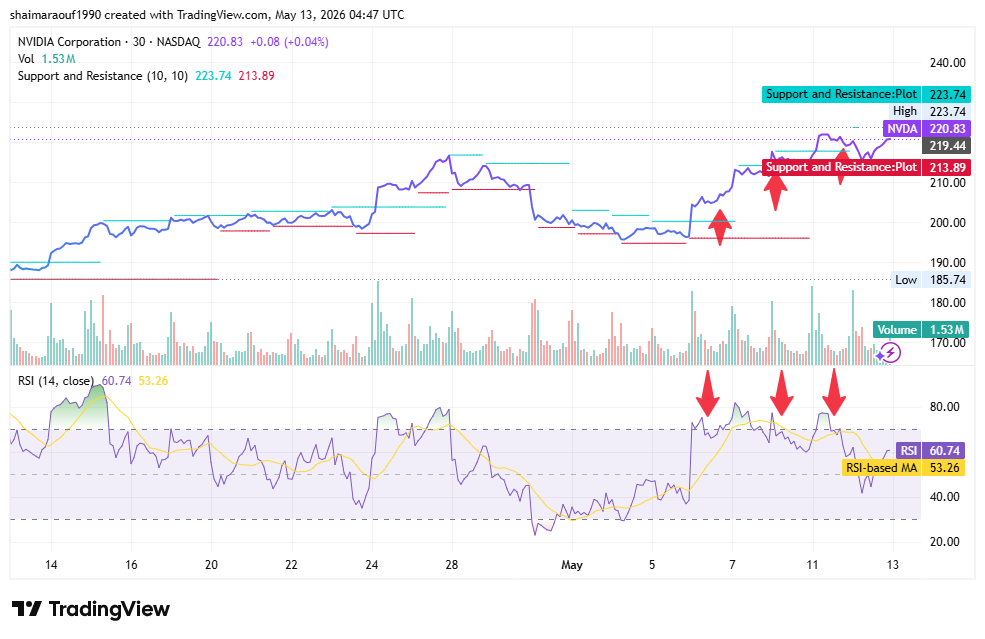
Task: Click the May label on the time axis
Action: [x=572, y=565]
